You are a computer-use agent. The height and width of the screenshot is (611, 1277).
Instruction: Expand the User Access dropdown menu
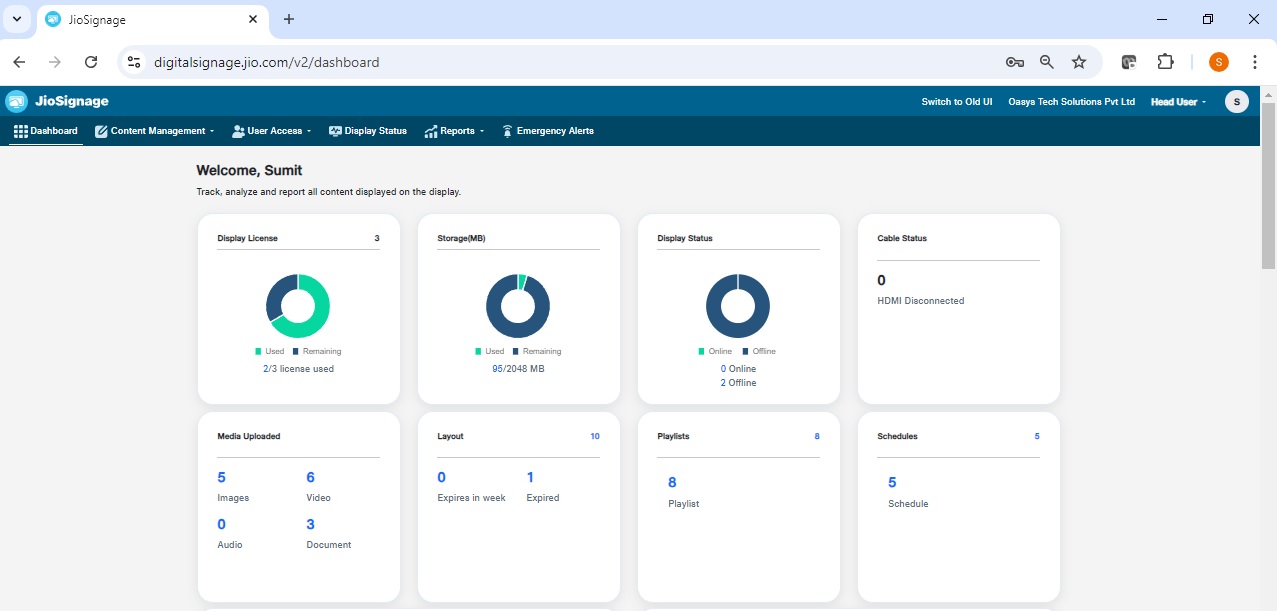coord(272,131)
